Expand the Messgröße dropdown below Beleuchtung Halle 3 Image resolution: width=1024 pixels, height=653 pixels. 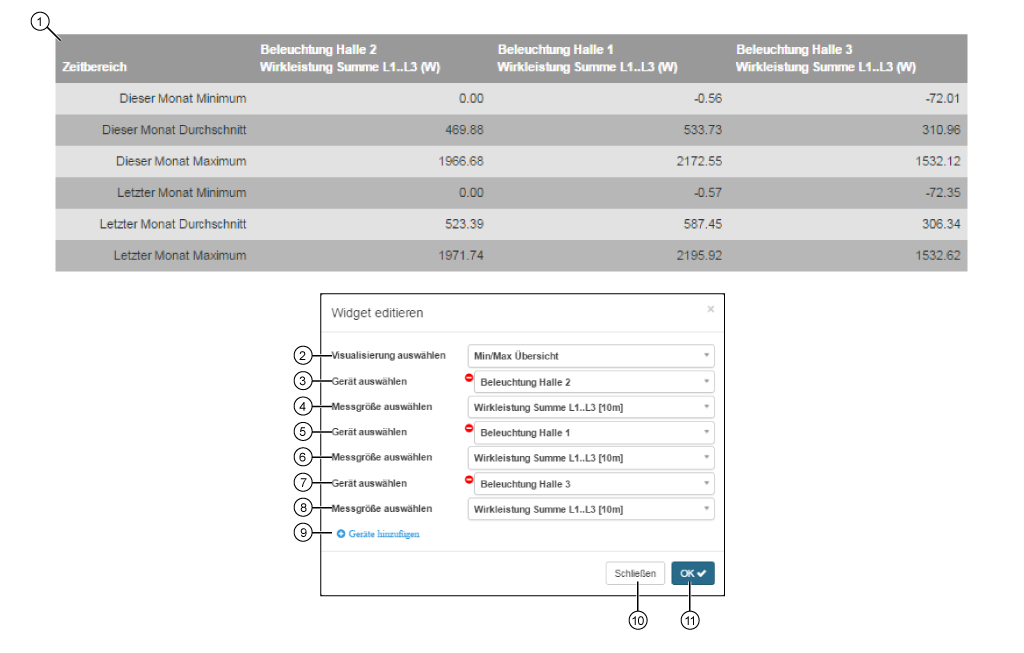point(590,509)
